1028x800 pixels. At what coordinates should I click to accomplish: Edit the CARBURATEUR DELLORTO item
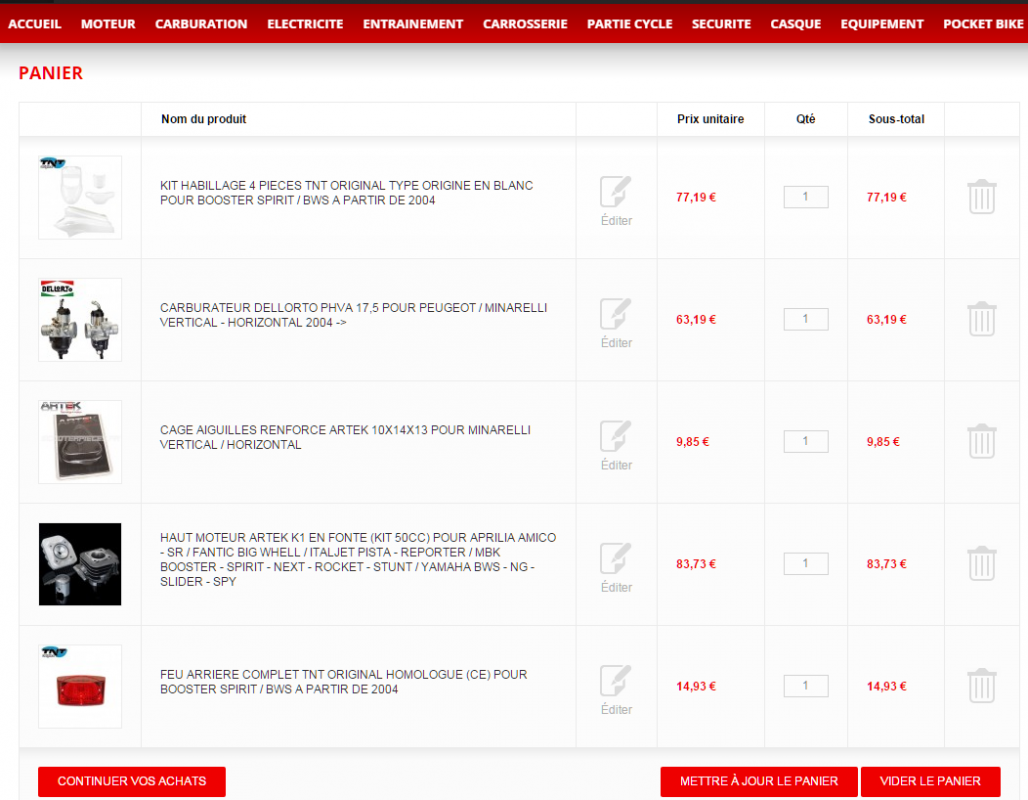point(616,323)
